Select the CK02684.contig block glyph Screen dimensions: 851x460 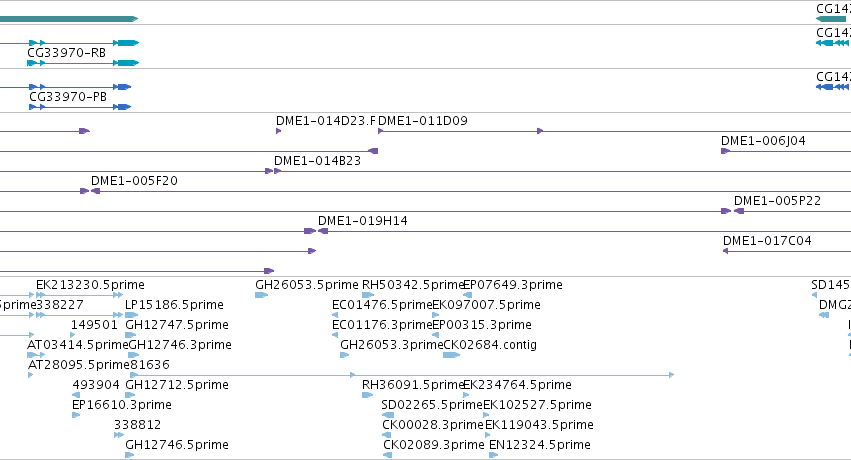coord(452,355)
